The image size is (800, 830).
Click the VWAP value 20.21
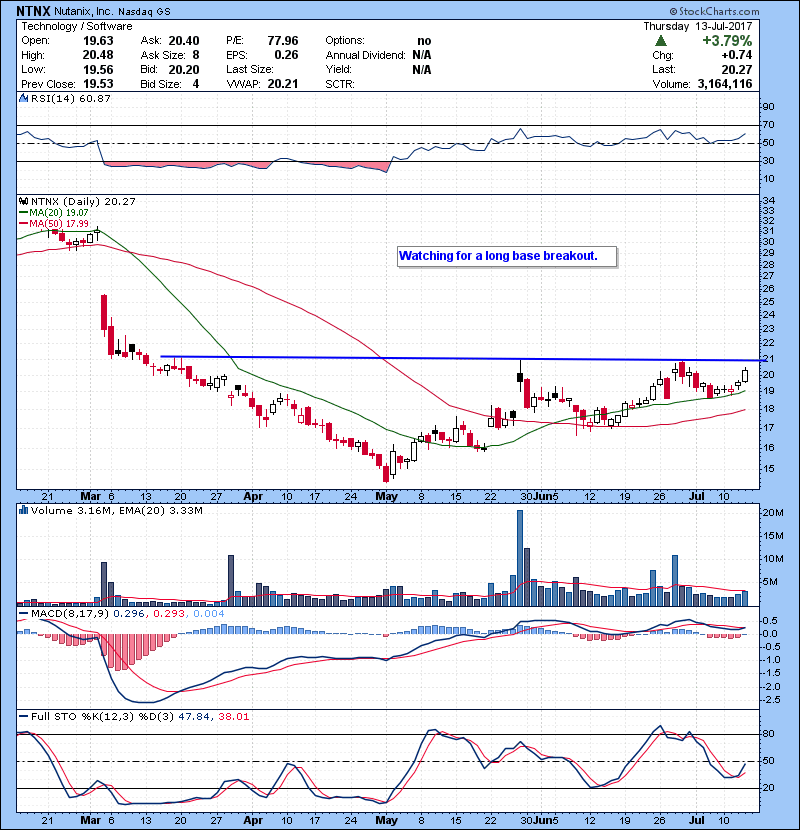click(283, 84)
